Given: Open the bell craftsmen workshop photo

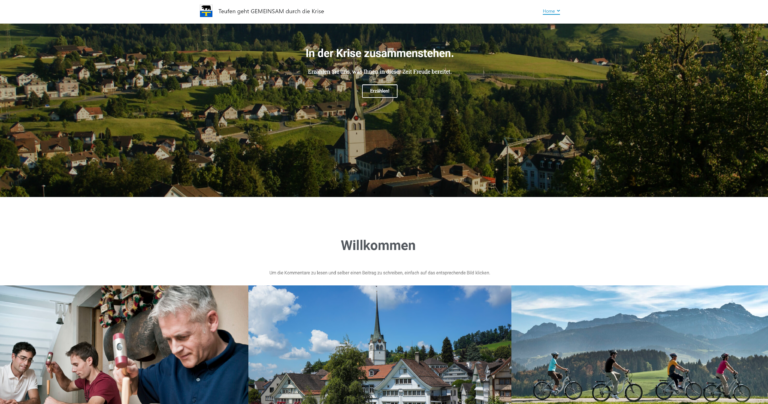Looking at the screenshot, I should [x=124, y=345].
